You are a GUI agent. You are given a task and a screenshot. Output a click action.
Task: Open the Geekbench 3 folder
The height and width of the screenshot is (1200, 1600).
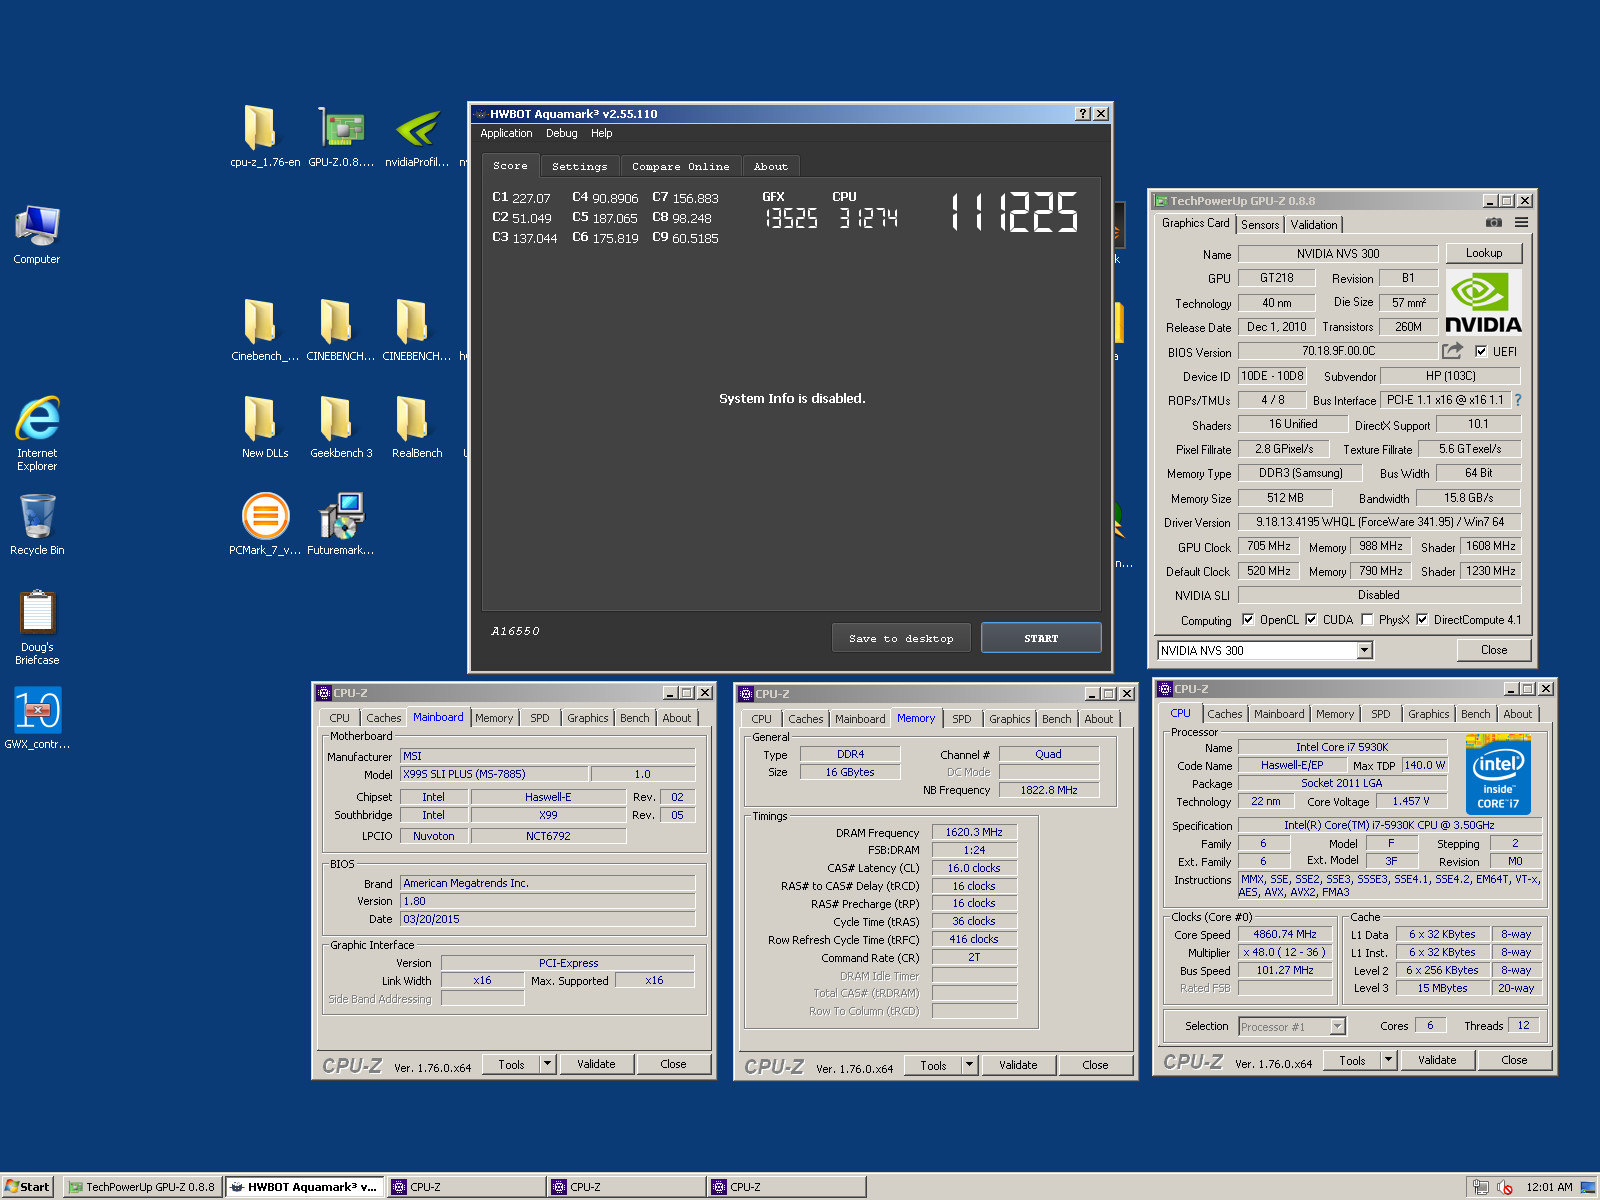(x=341, y=428)
